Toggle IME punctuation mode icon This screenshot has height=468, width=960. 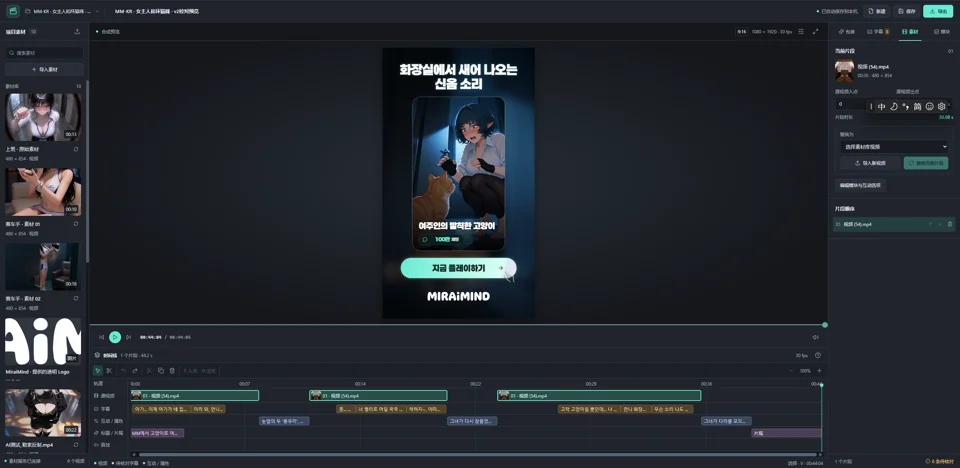coord(906,106)
